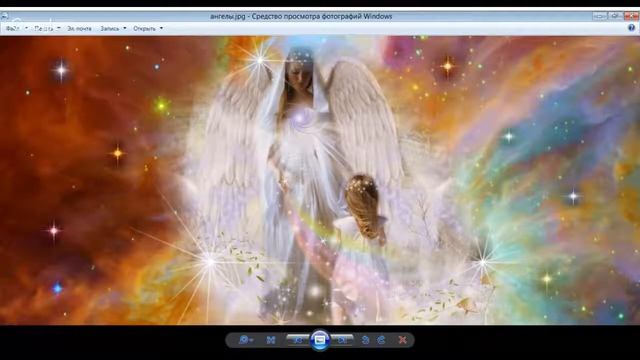Open the Файл menu
Screen dimensions: 640x360
[x=13, y=29]
